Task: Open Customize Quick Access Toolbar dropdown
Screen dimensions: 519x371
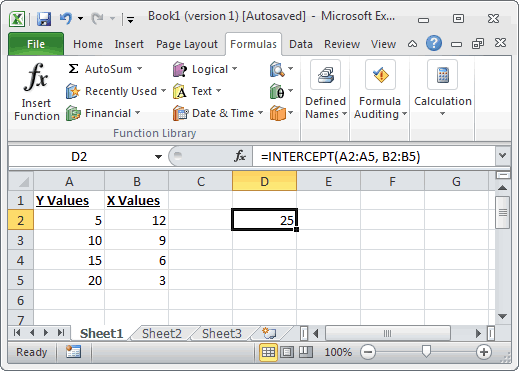Action: (x=130, y=20)
